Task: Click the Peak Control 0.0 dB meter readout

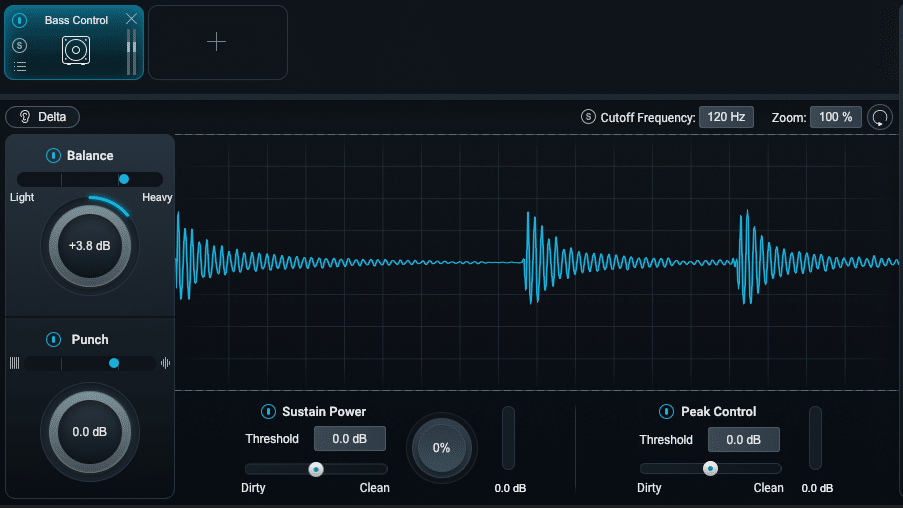Action: click(x=817, y=488)
